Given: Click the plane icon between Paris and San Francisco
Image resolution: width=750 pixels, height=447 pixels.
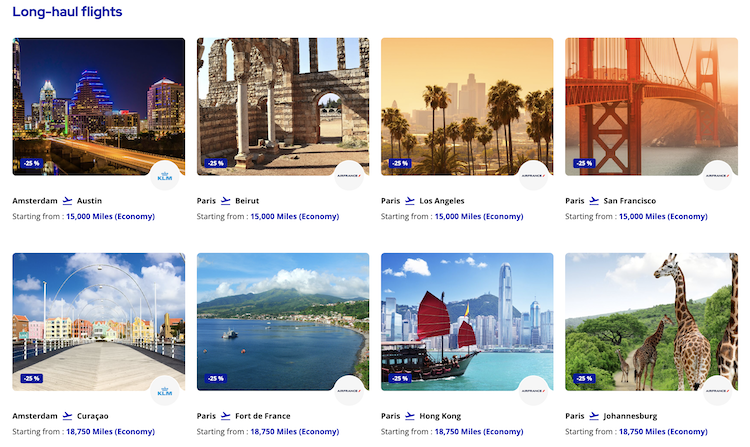Looking at the screenshot, I should (594, 201).
